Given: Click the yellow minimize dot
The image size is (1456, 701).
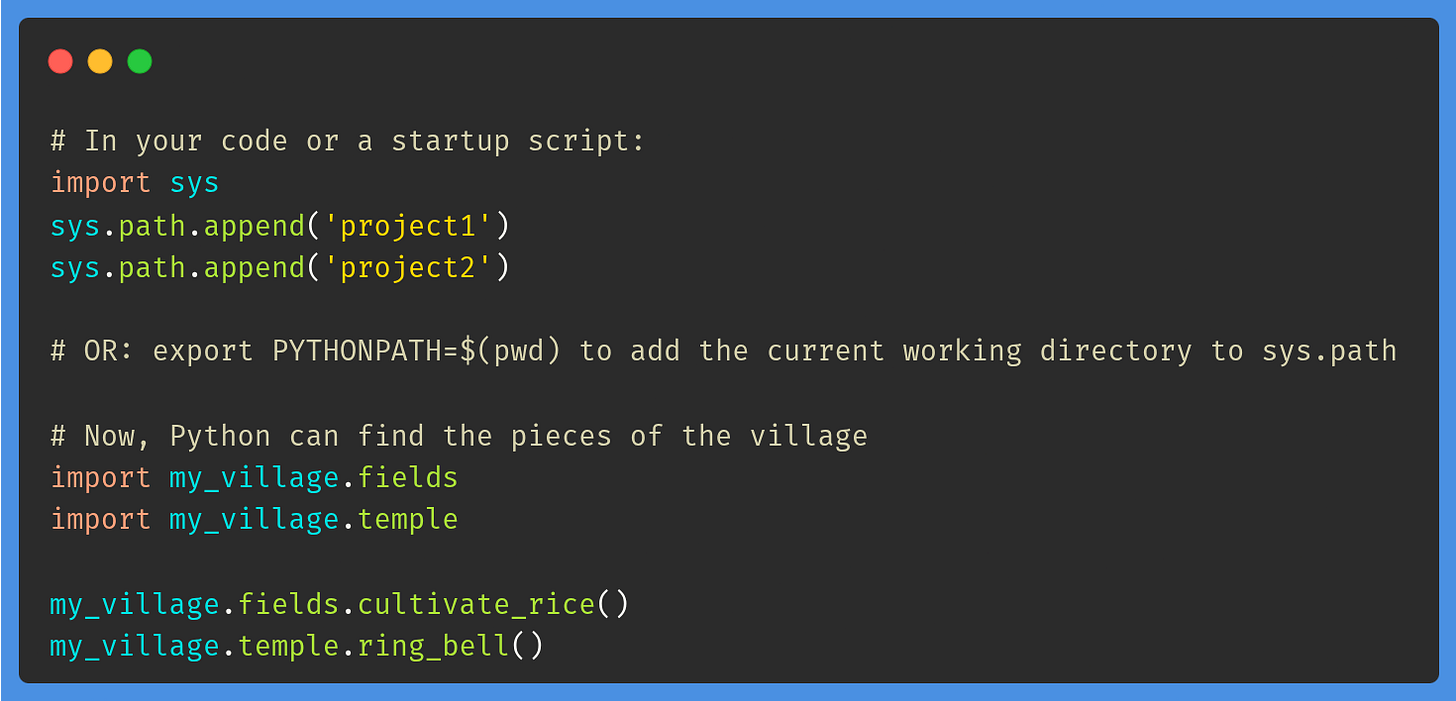Looking at the screenshot, I should point(100,62).
